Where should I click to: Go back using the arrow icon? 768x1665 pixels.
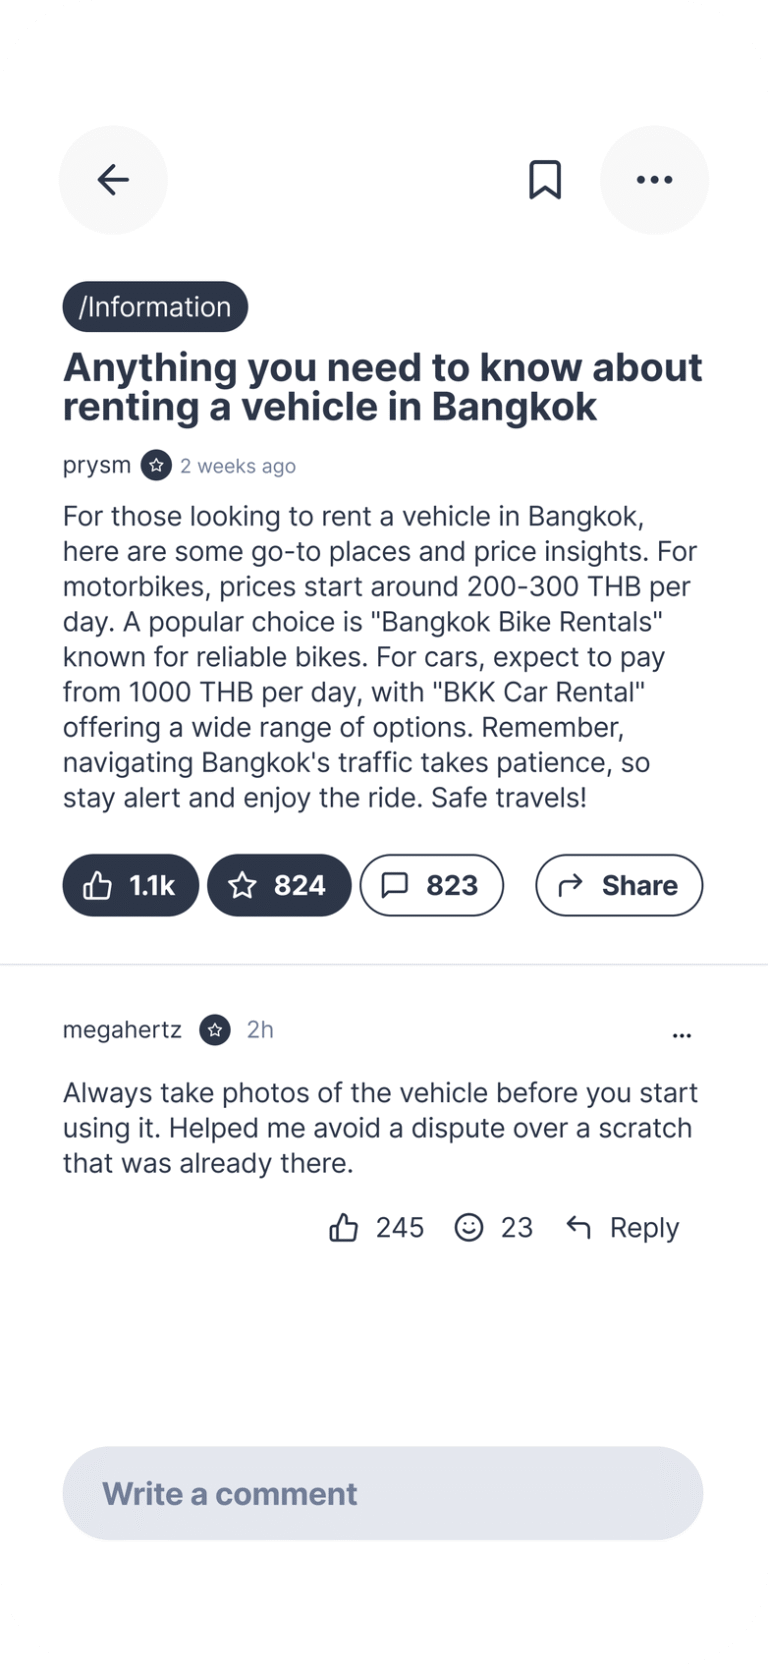pos(113,180)
